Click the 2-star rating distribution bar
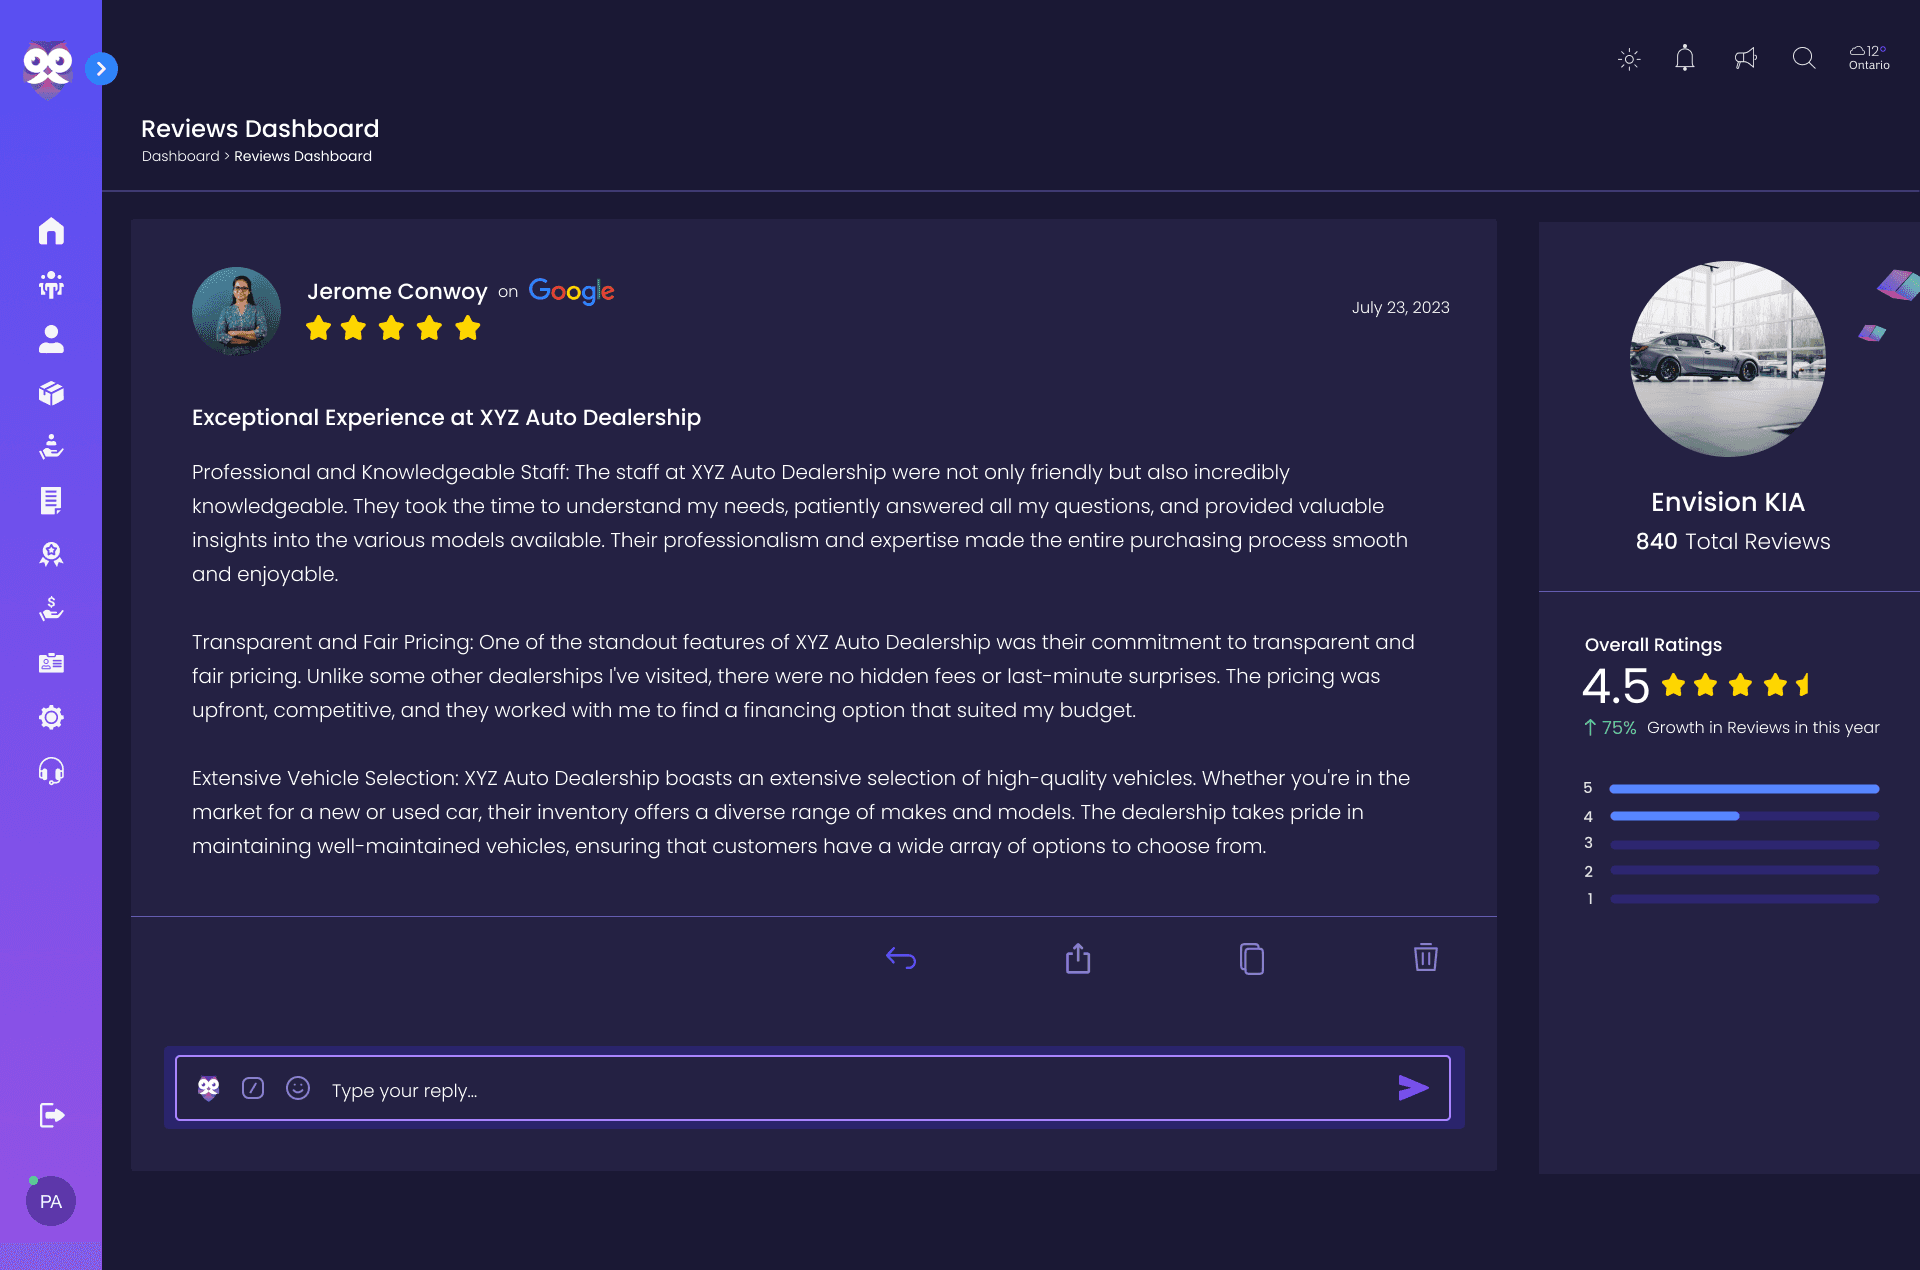1920x1270 pixels. 1744,871
